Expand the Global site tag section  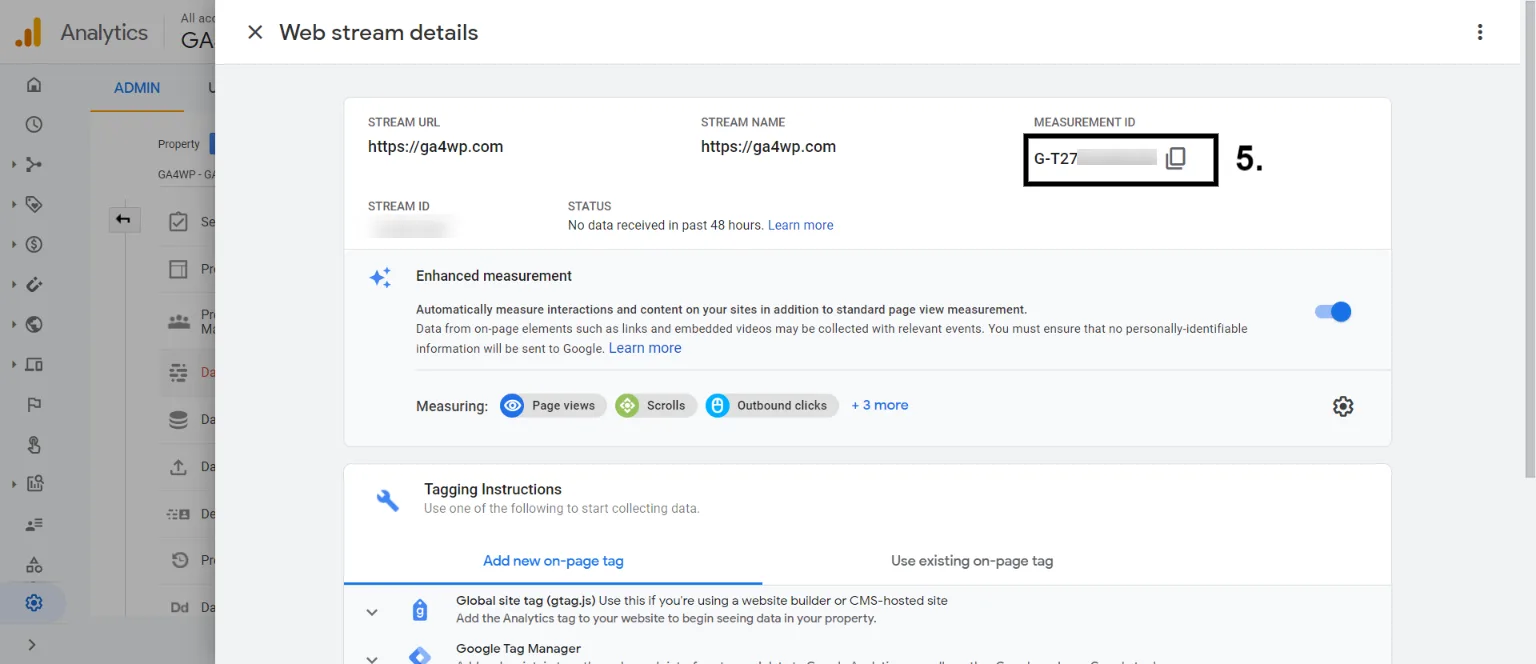[x=372, y=611]
